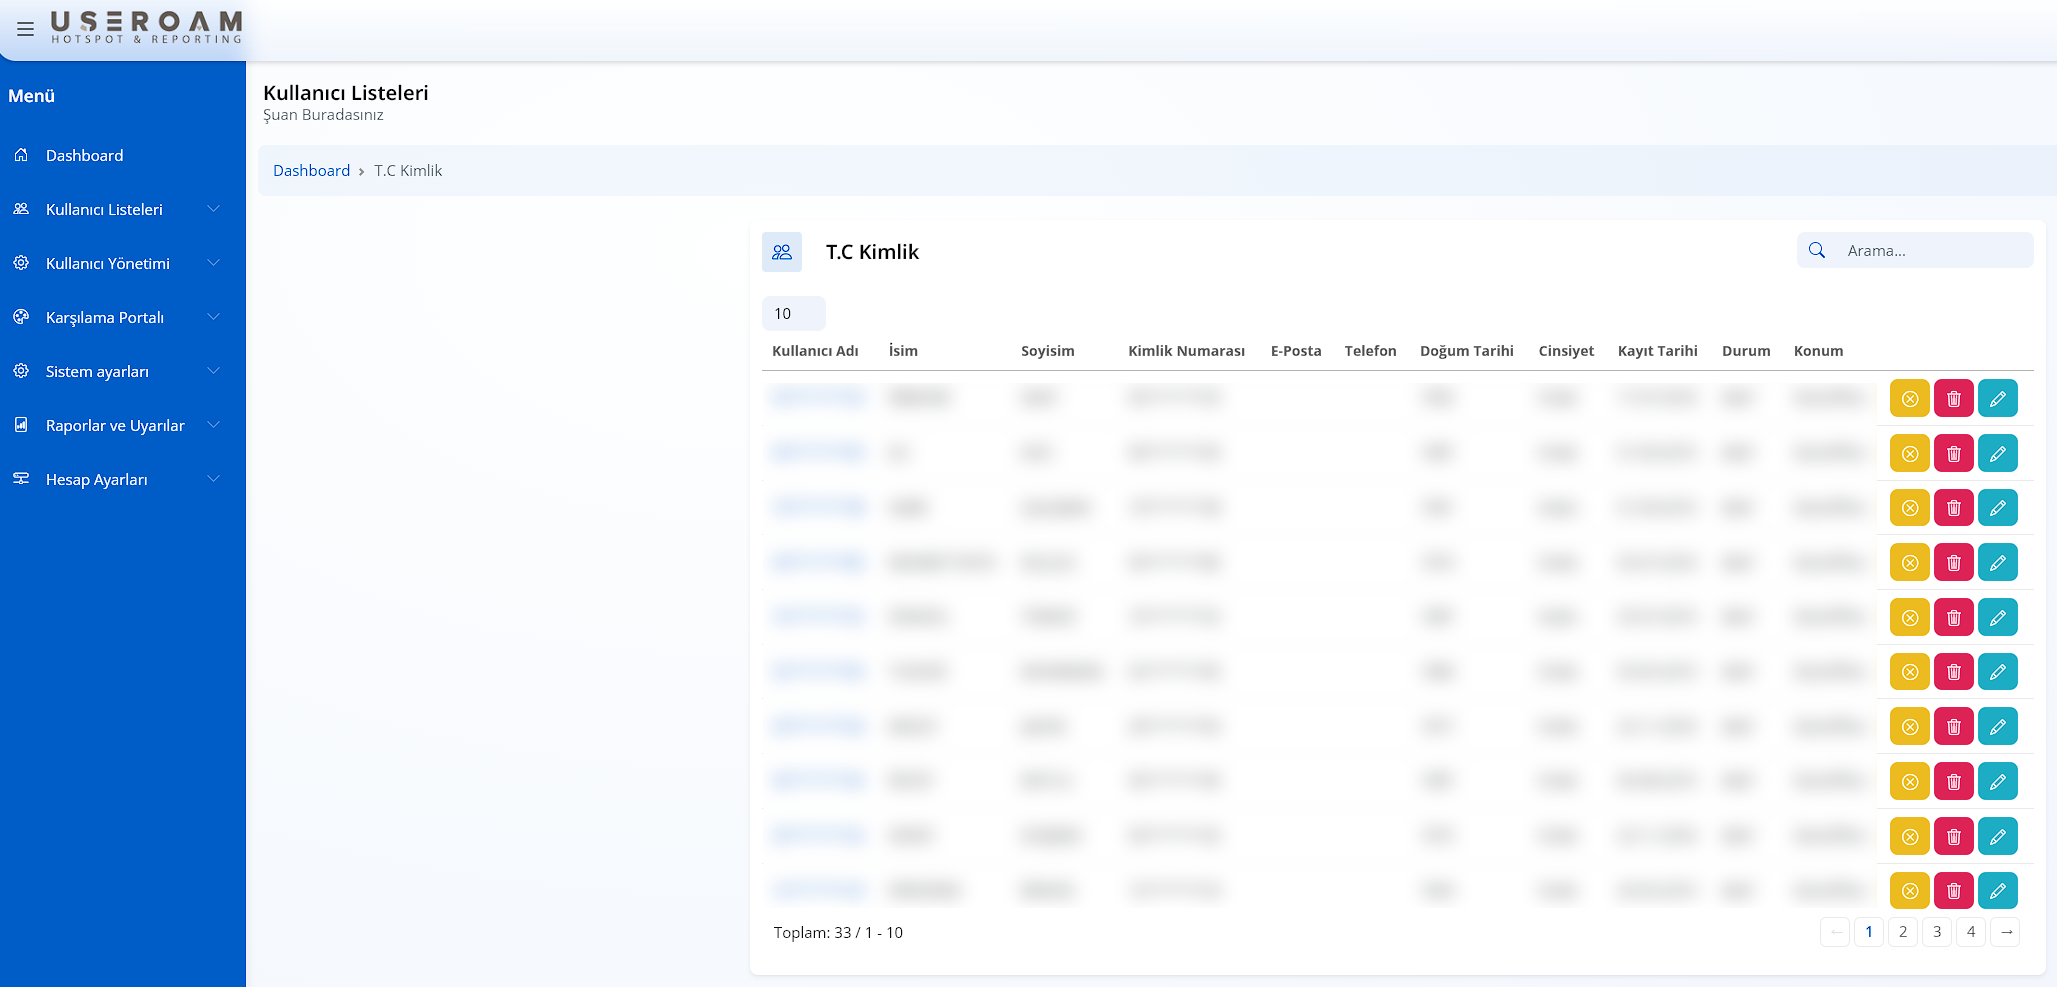Click the teal edit pencil in first row
Viewport: 2057px width, 987px height.
click(x=1997, y=399)
